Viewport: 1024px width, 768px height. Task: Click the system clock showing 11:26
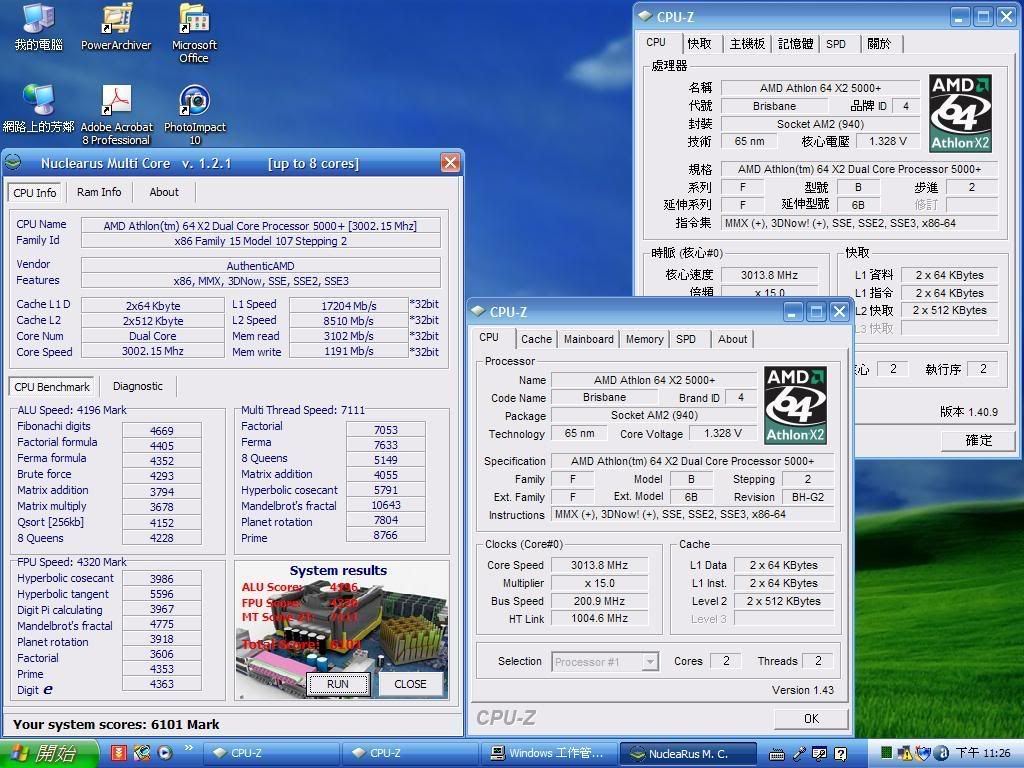pyautogui.click(x=983, y=753)
